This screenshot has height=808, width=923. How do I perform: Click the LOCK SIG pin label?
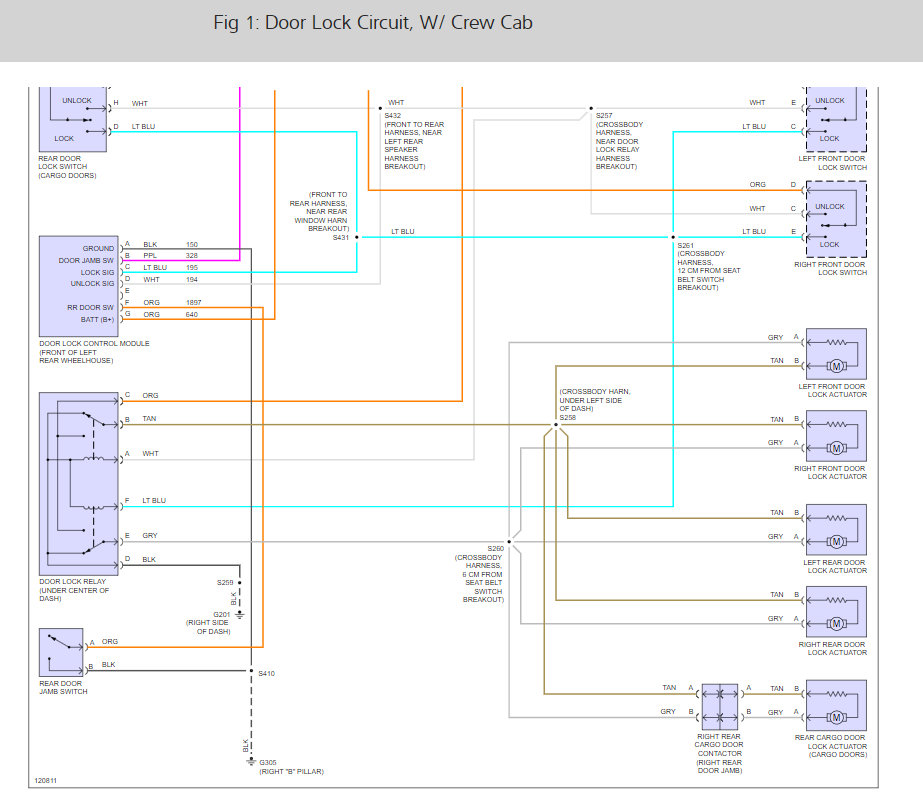[97, 272]
